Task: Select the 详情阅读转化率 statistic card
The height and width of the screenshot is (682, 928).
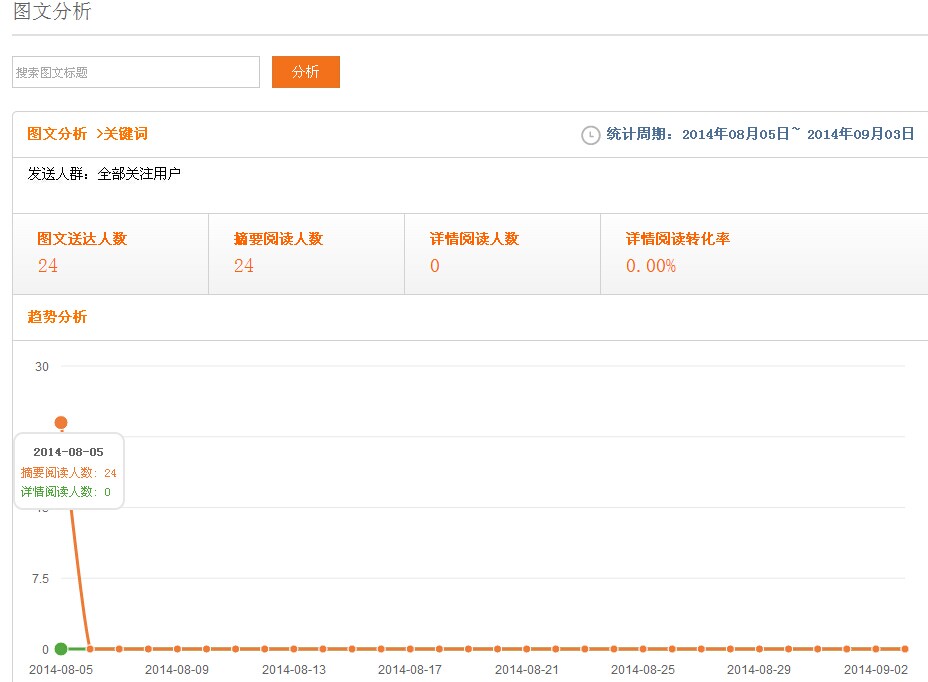Action: (764, 253)
